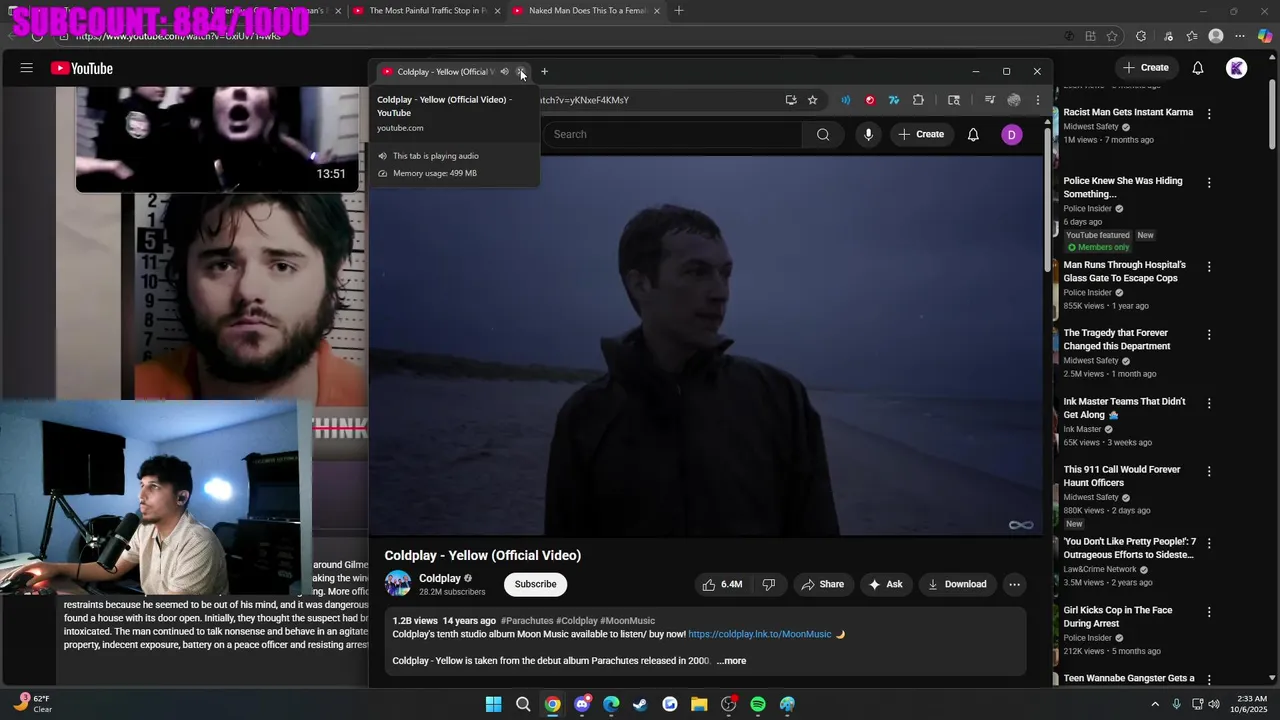This screenshot has width=1280, height=720.
Task: Click the install app icon in the Coldplay address bar
Action: (x=791, y=100)
